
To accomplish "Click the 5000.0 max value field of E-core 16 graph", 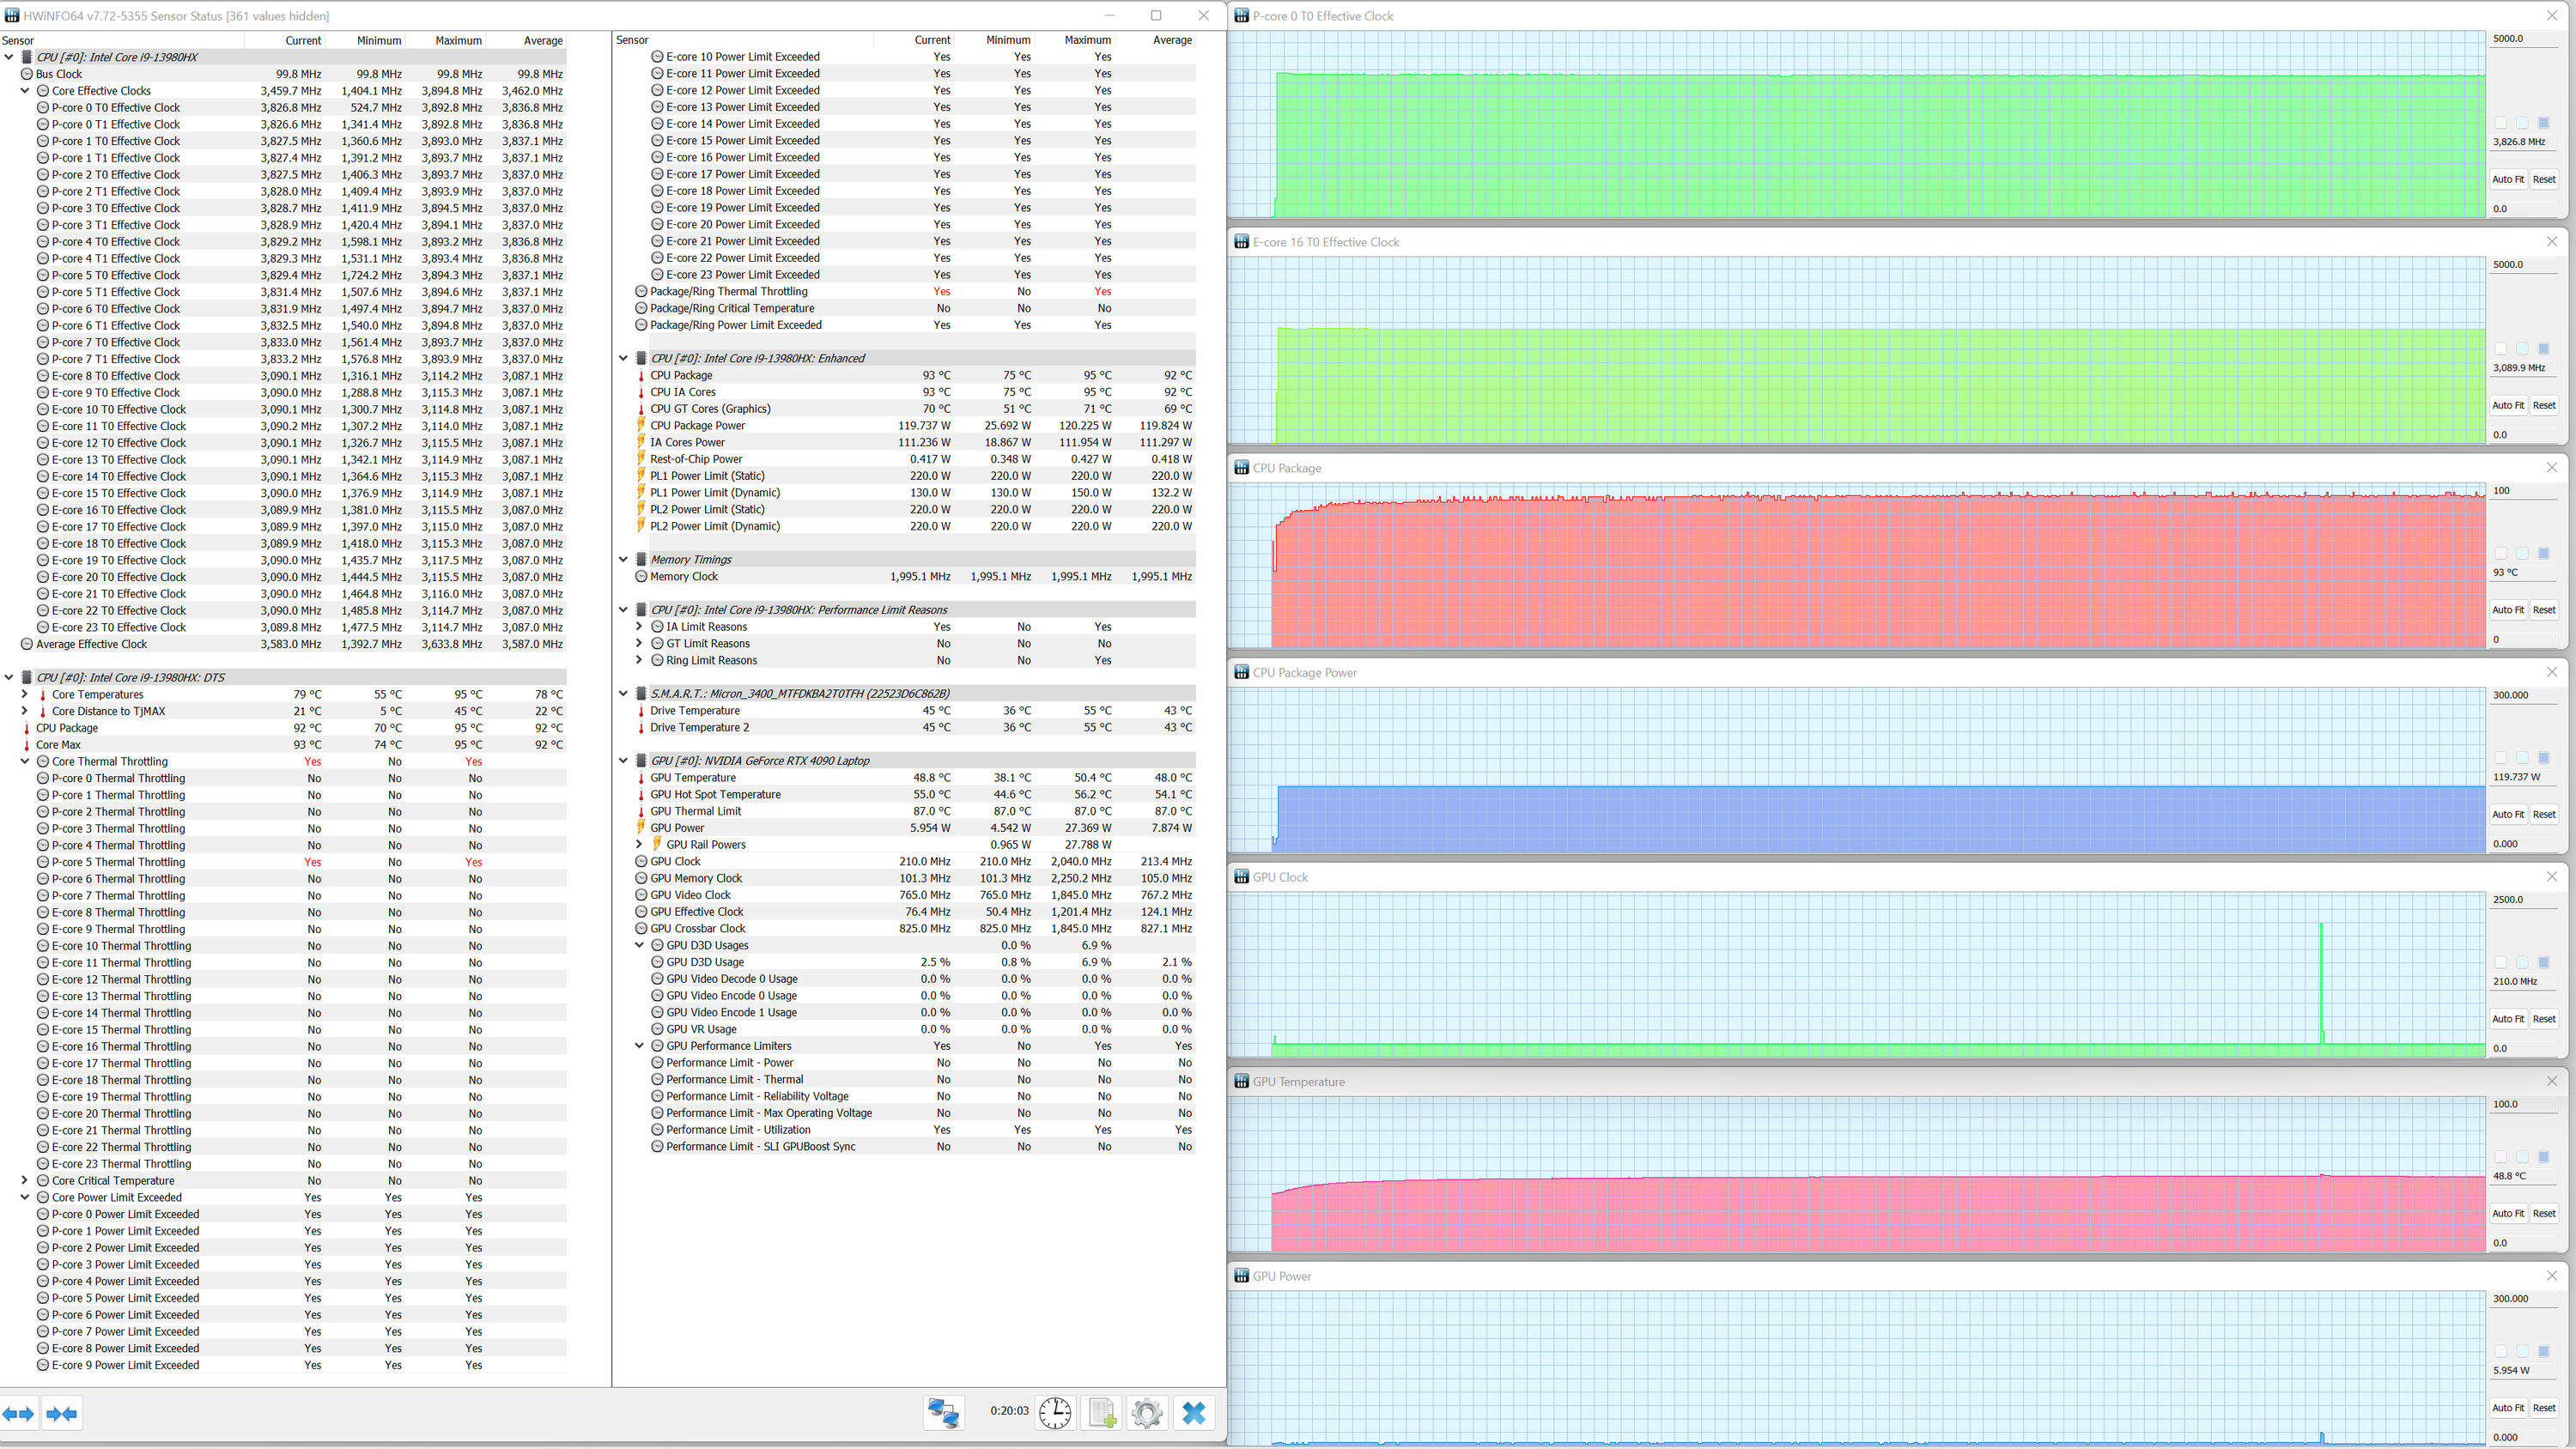I will (x=2520, y=265).
